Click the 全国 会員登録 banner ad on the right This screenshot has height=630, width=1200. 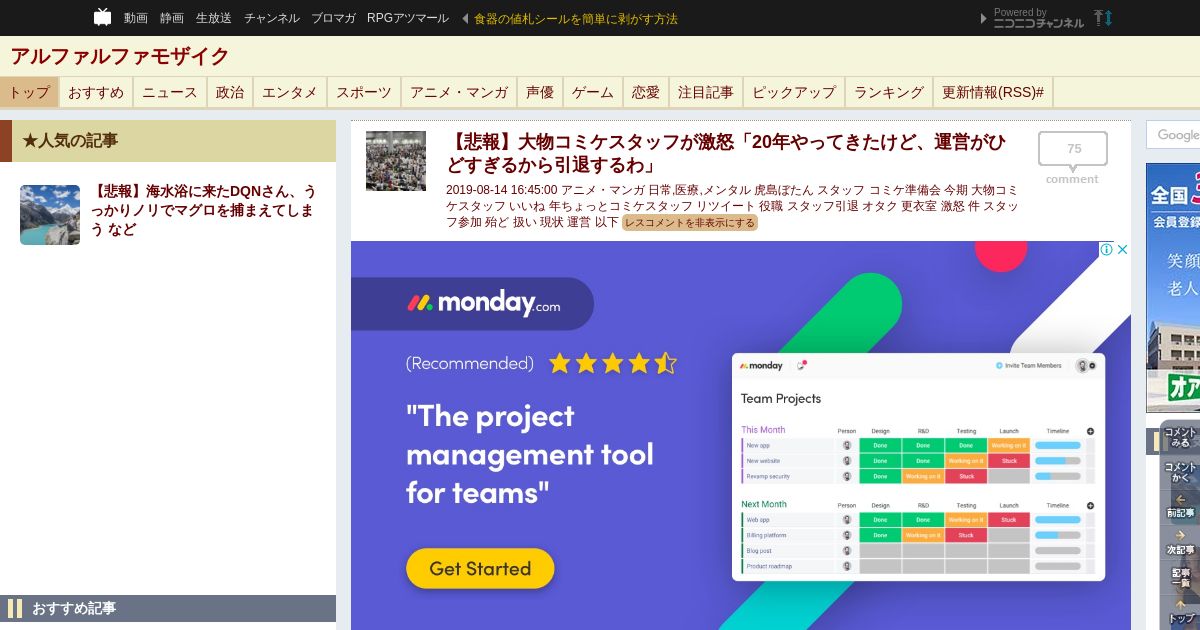(x=1173, y=288)
